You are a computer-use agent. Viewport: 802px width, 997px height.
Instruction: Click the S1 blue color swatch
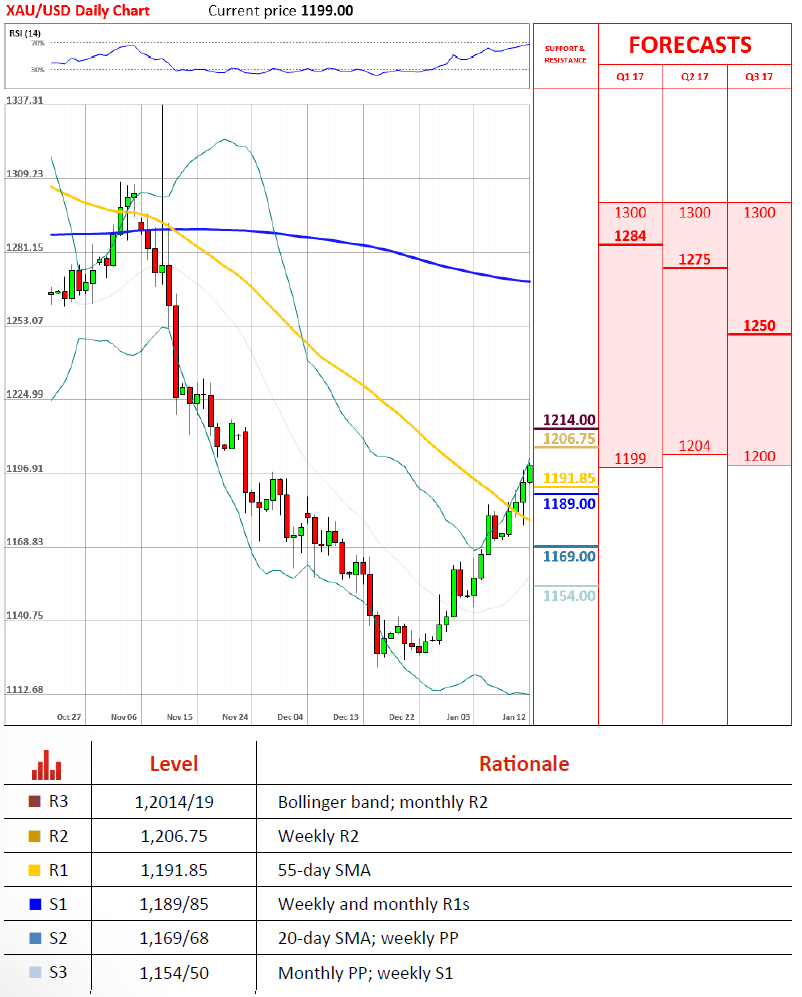35,904
